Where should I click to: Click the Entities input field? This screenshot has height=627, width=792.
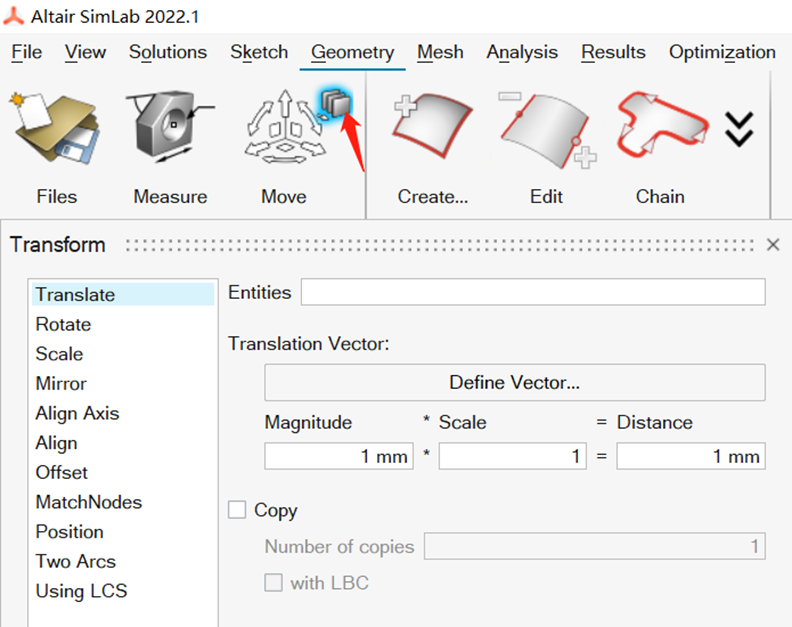[533, 292]
